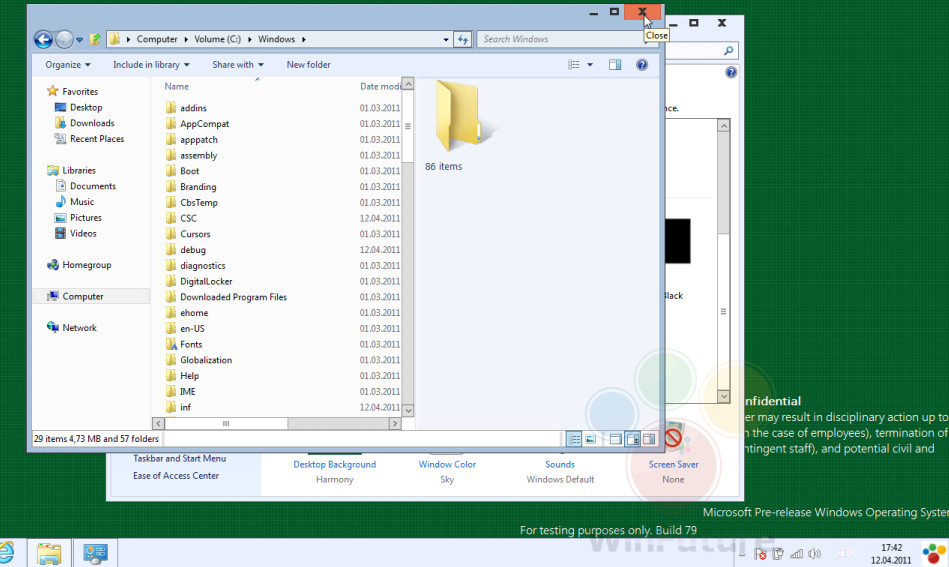Viewport: 949px width, 567px height.
Task: Click the volume icon in system tray
Action: [x=815, y=554]
